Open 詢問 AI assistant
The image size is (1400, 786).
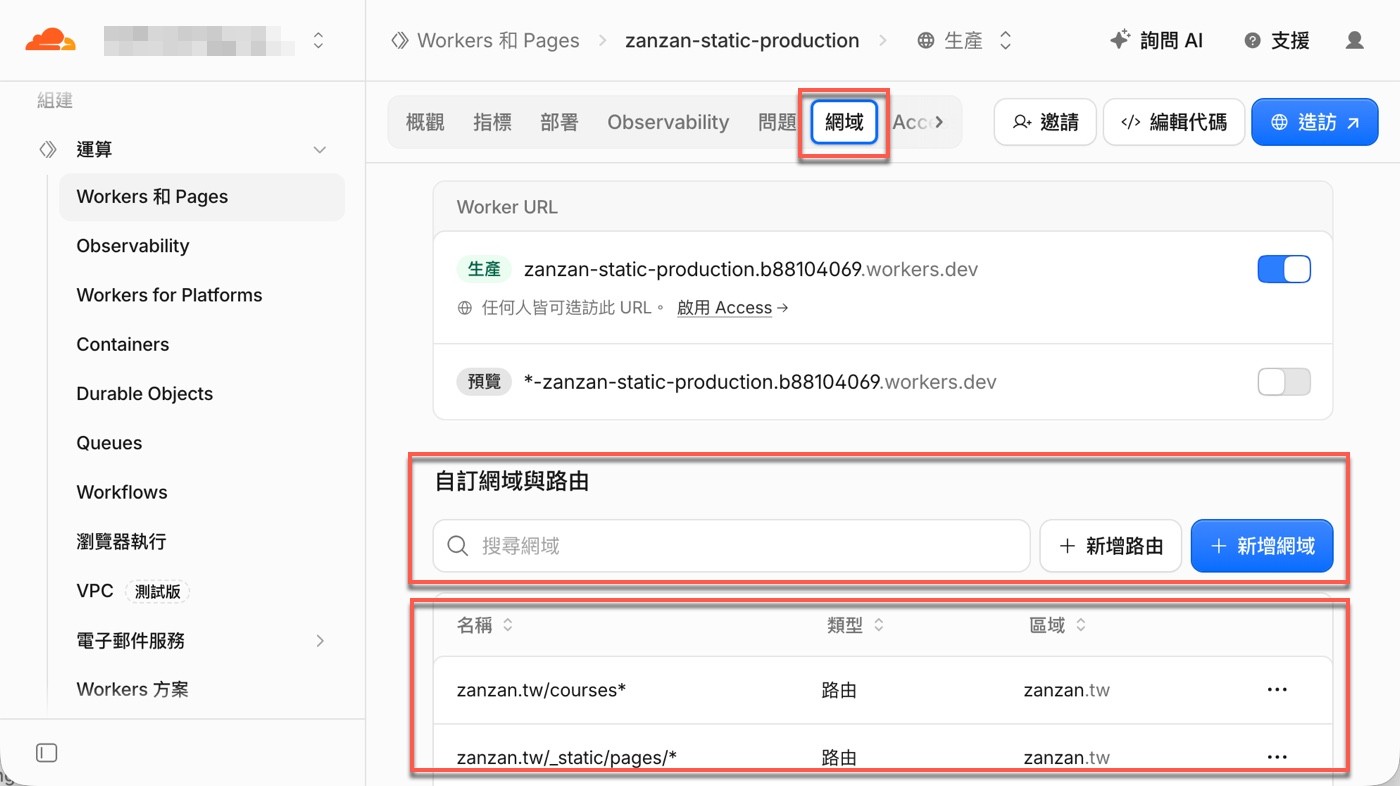tap(1157, 40)
